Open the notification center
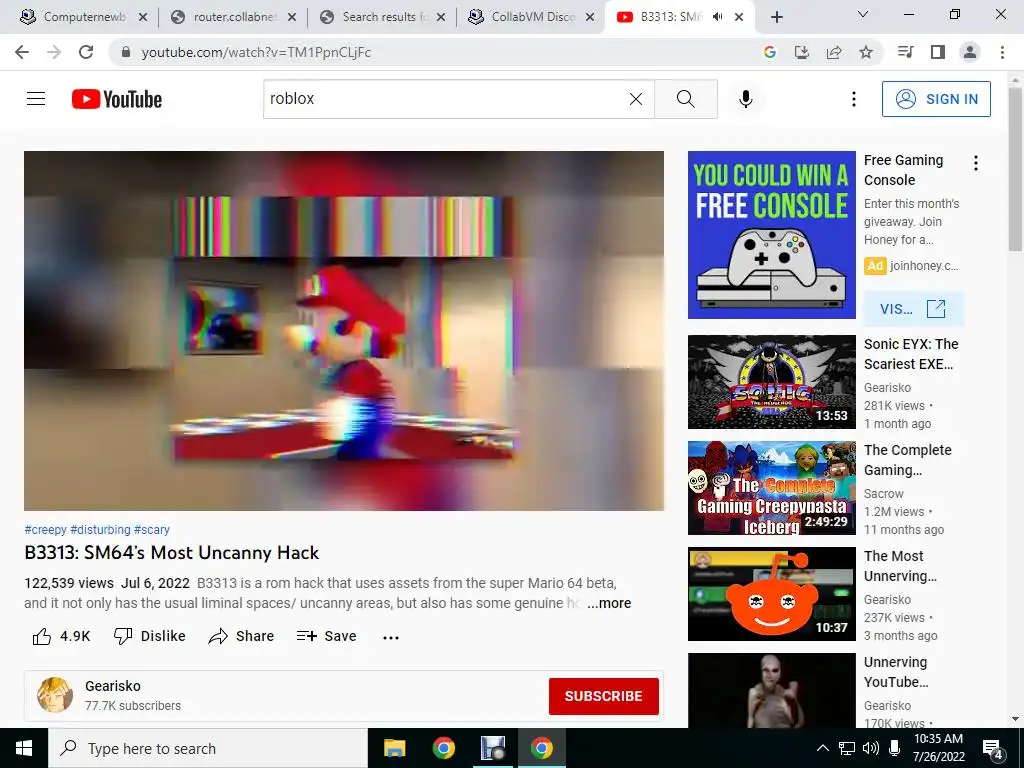Screen dimensions: 1024x768 993,749
